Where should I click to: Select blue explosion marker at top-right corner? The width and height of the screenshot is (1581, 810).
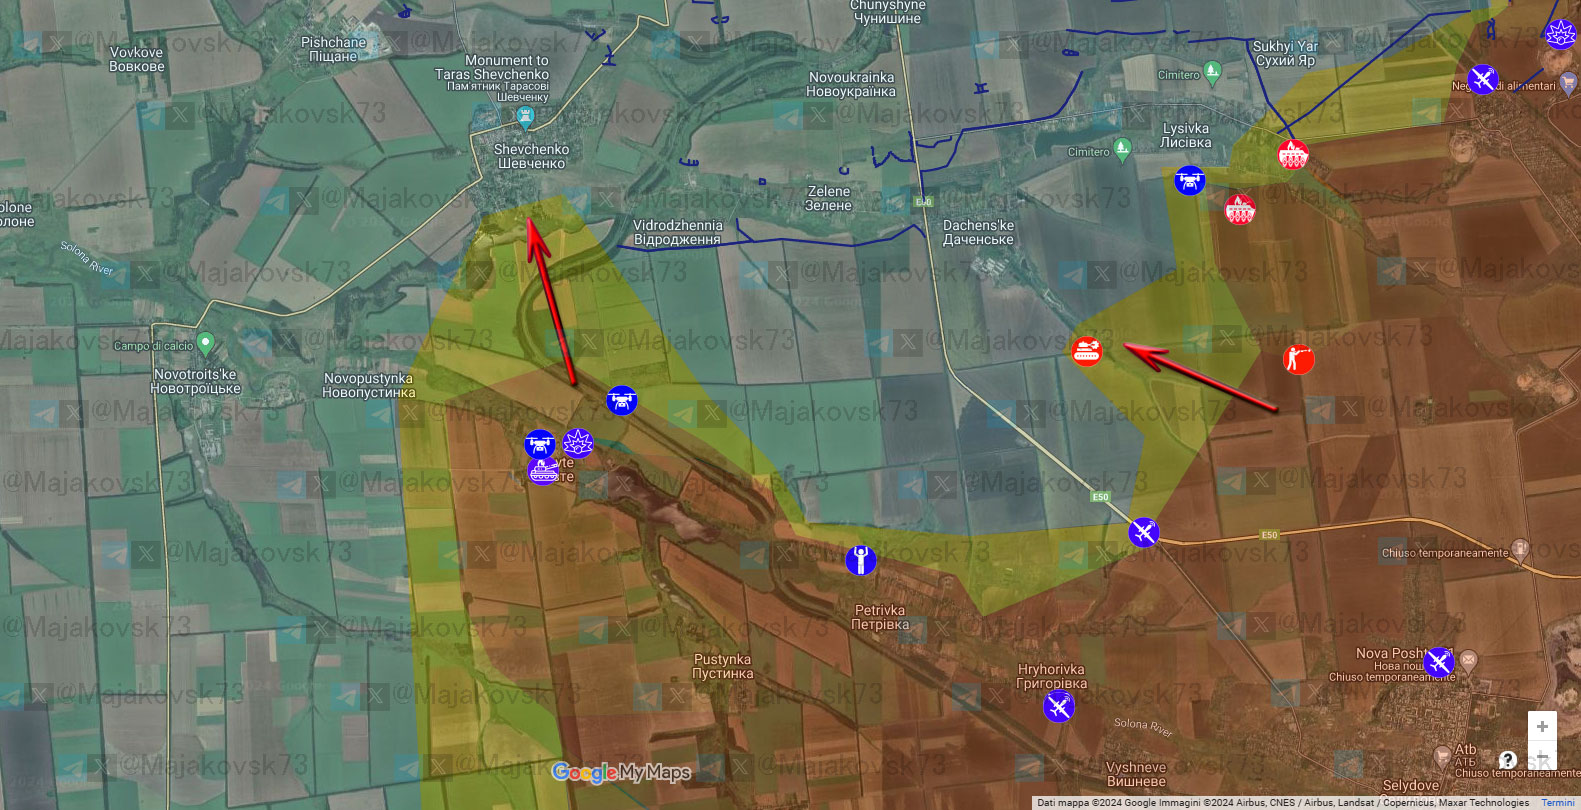click(x=1561, y=34)
